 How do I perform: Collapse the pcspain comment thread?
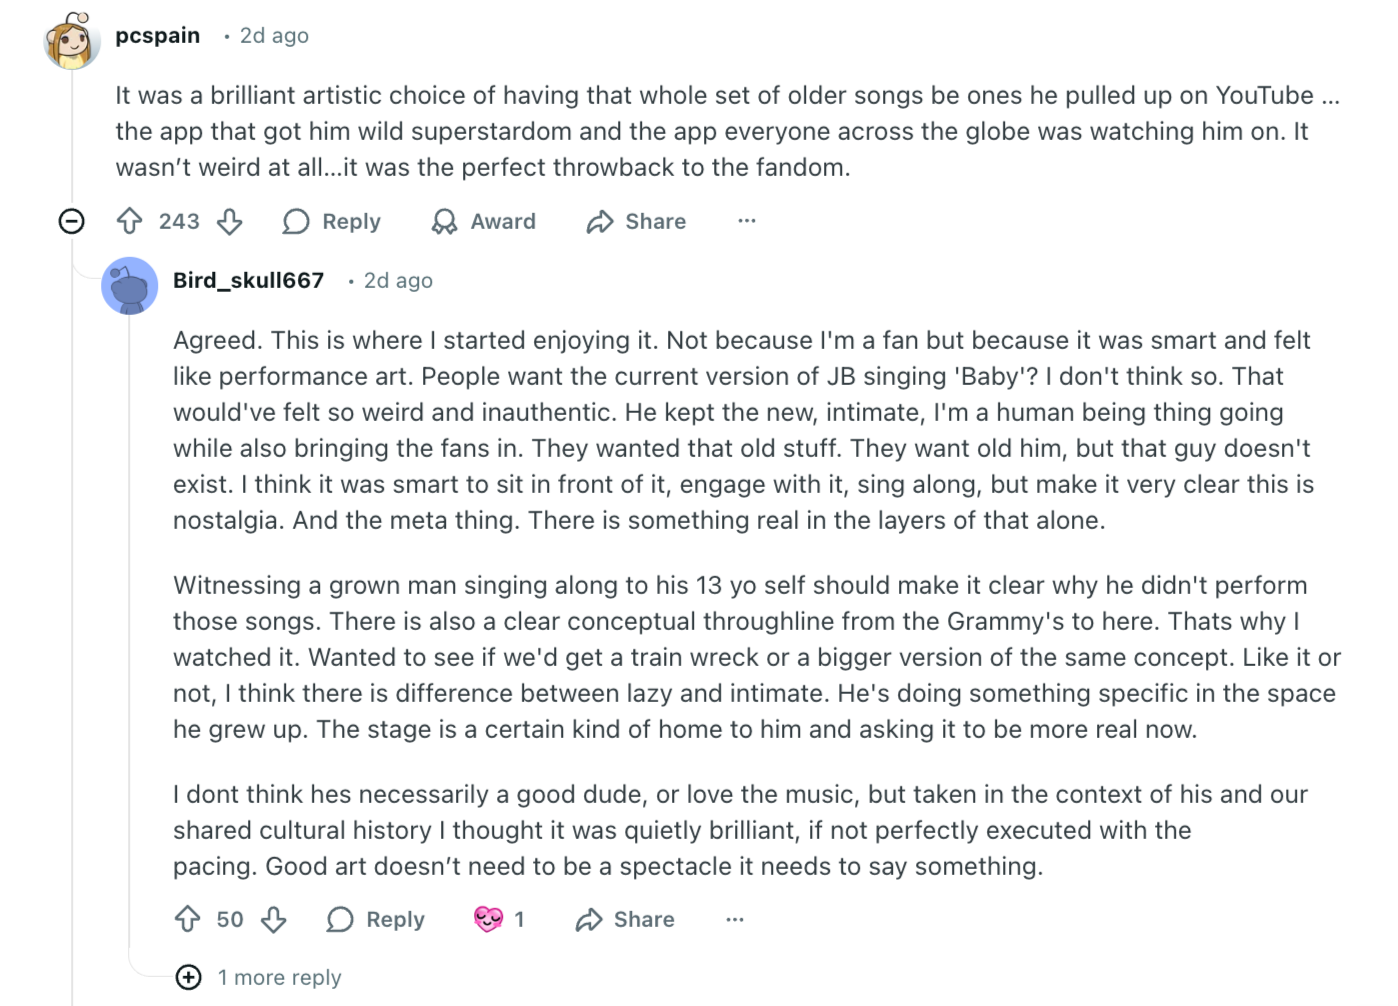(71, 221)
